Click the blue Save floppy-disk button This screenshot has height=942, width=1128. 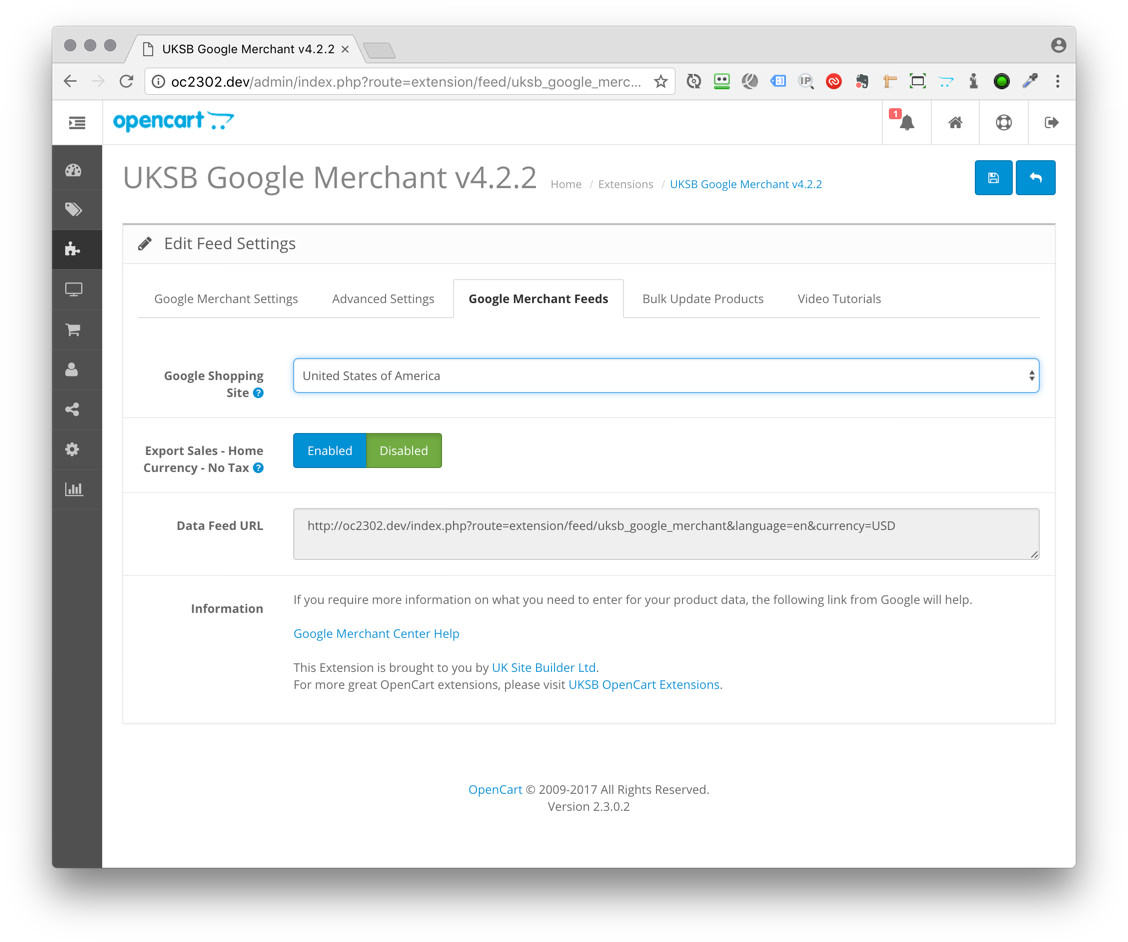click(993, 178)
